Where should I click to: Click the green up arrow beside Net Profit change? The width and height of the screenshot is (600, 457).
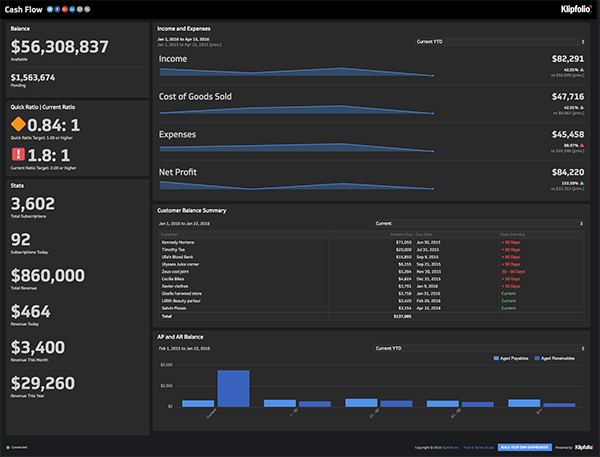[582, 183]
